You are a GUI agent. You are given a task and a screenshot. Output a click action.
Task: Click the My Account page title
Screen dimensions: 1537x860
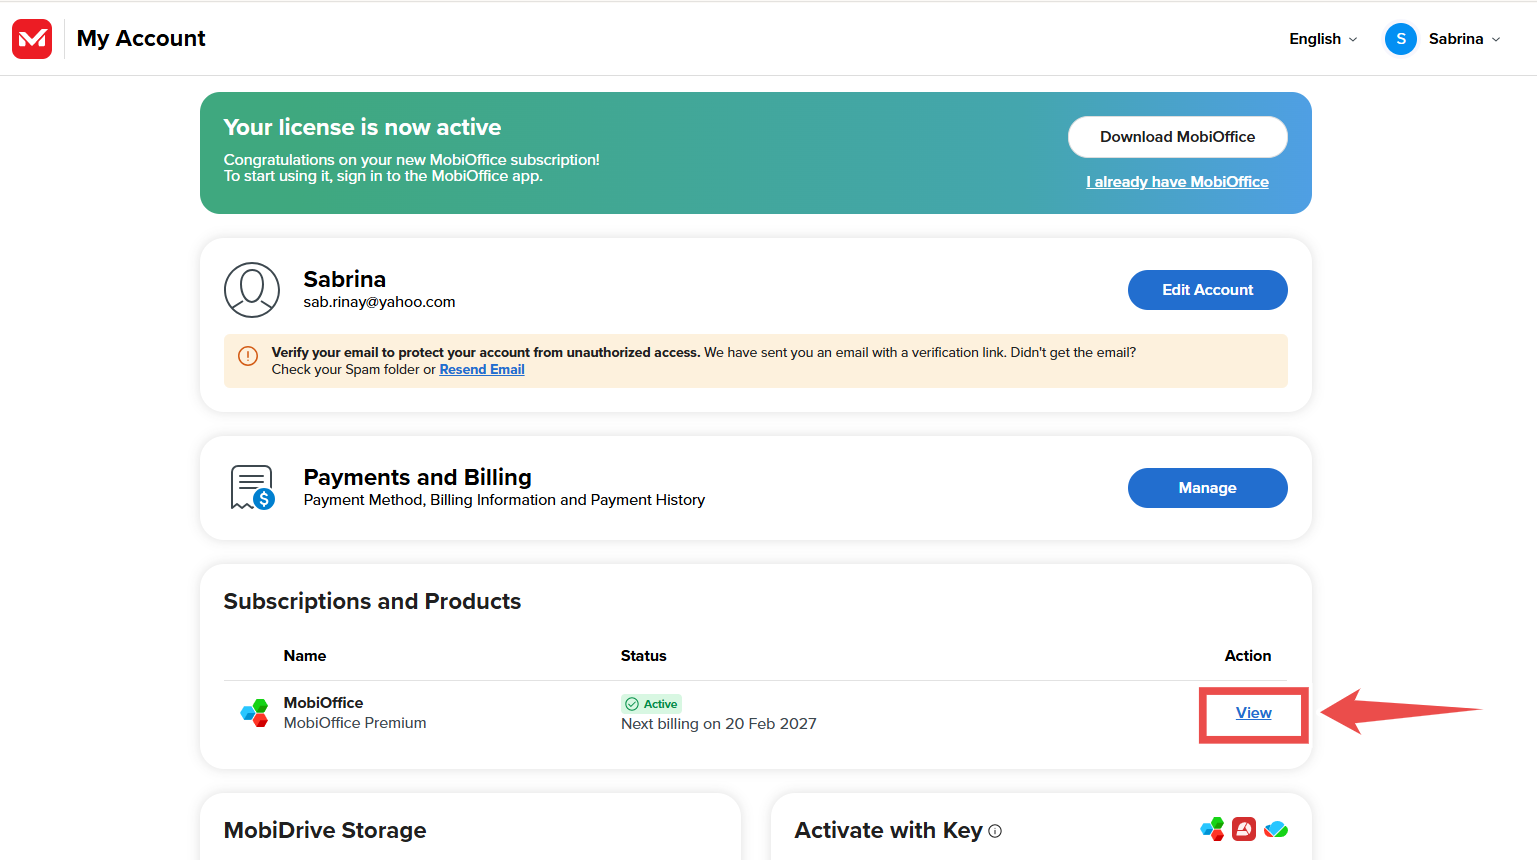pos(141,39)
